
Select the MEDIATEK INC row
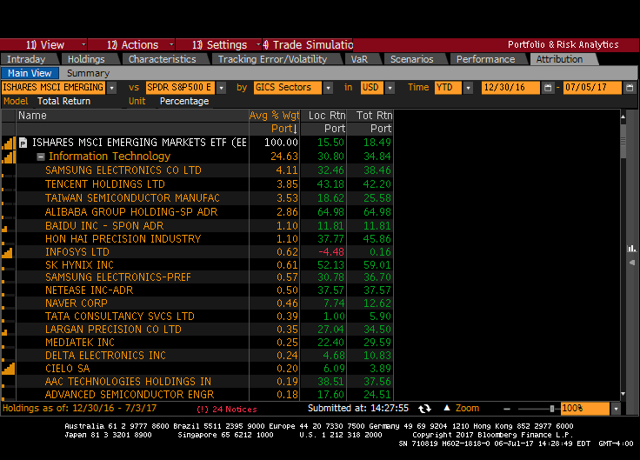[197, 342]
